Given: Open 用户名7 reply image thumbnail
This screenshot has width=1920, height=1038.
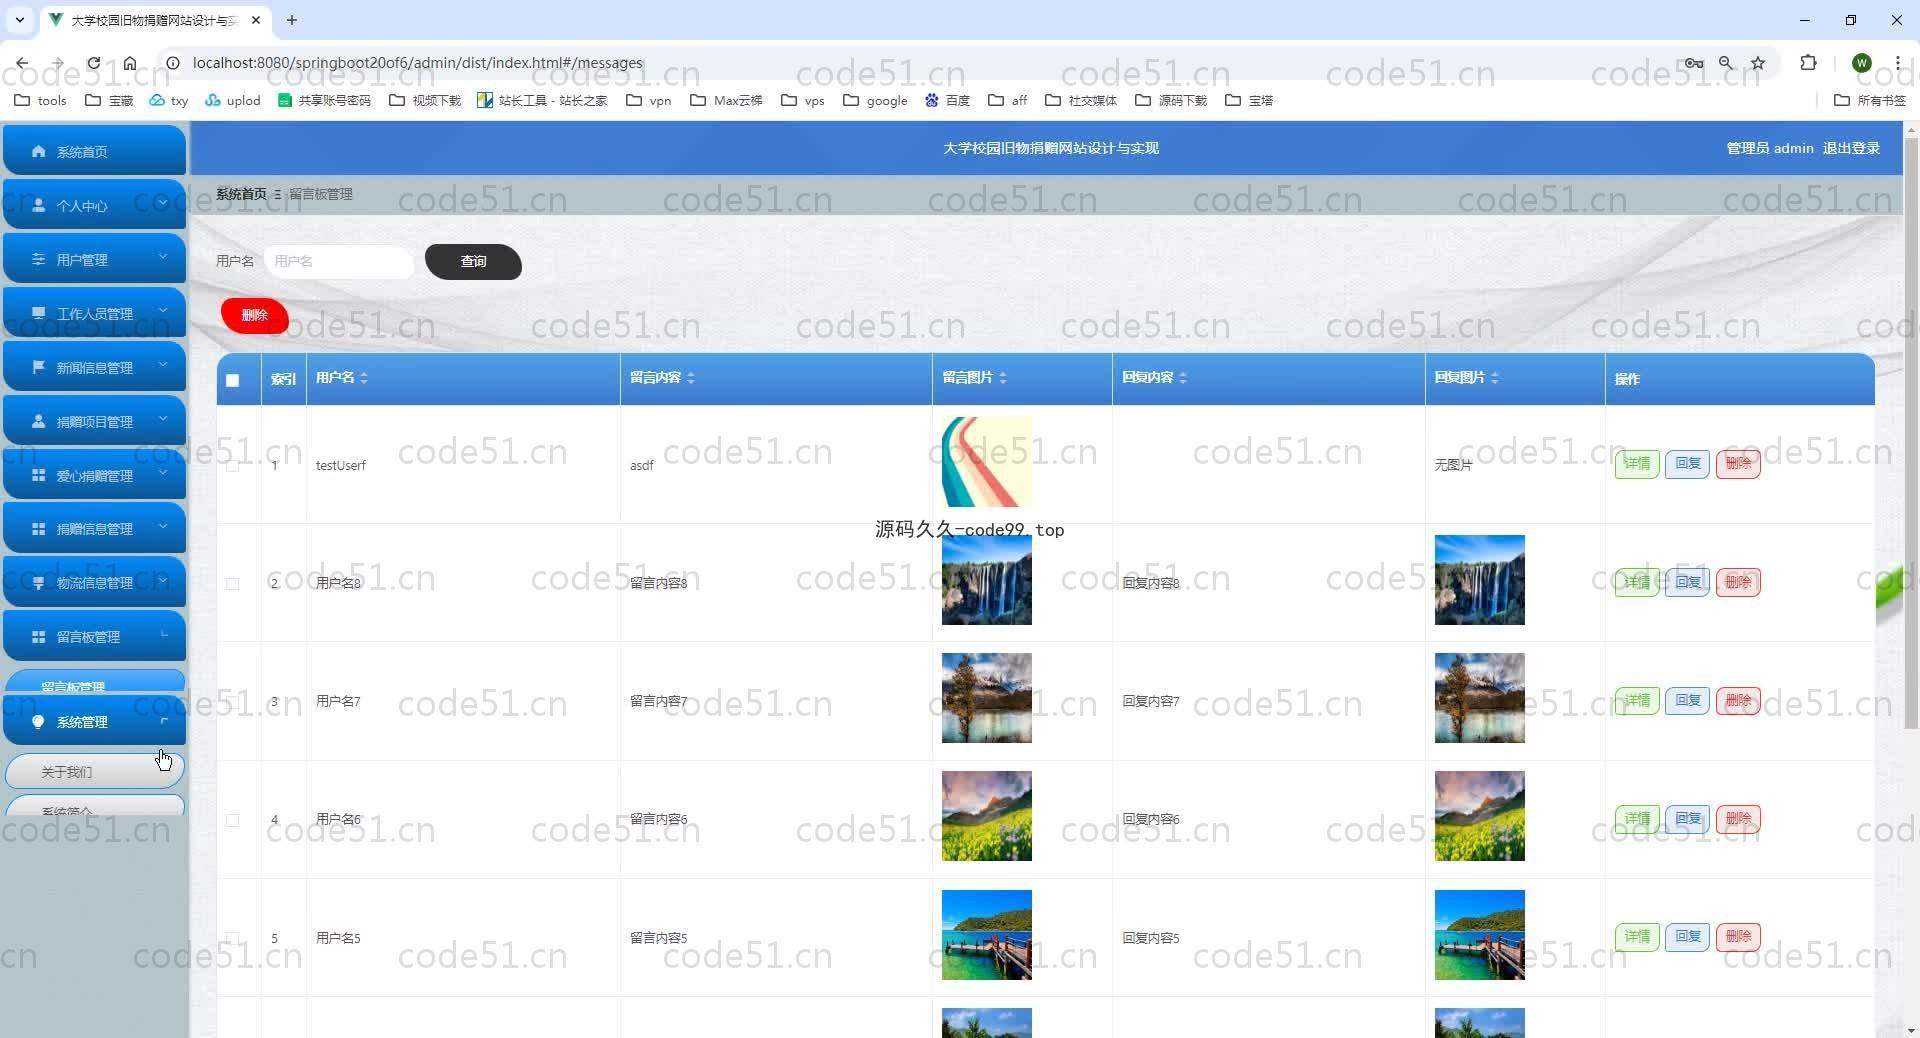Looking at the screenshot, I should click(1479, 698).
